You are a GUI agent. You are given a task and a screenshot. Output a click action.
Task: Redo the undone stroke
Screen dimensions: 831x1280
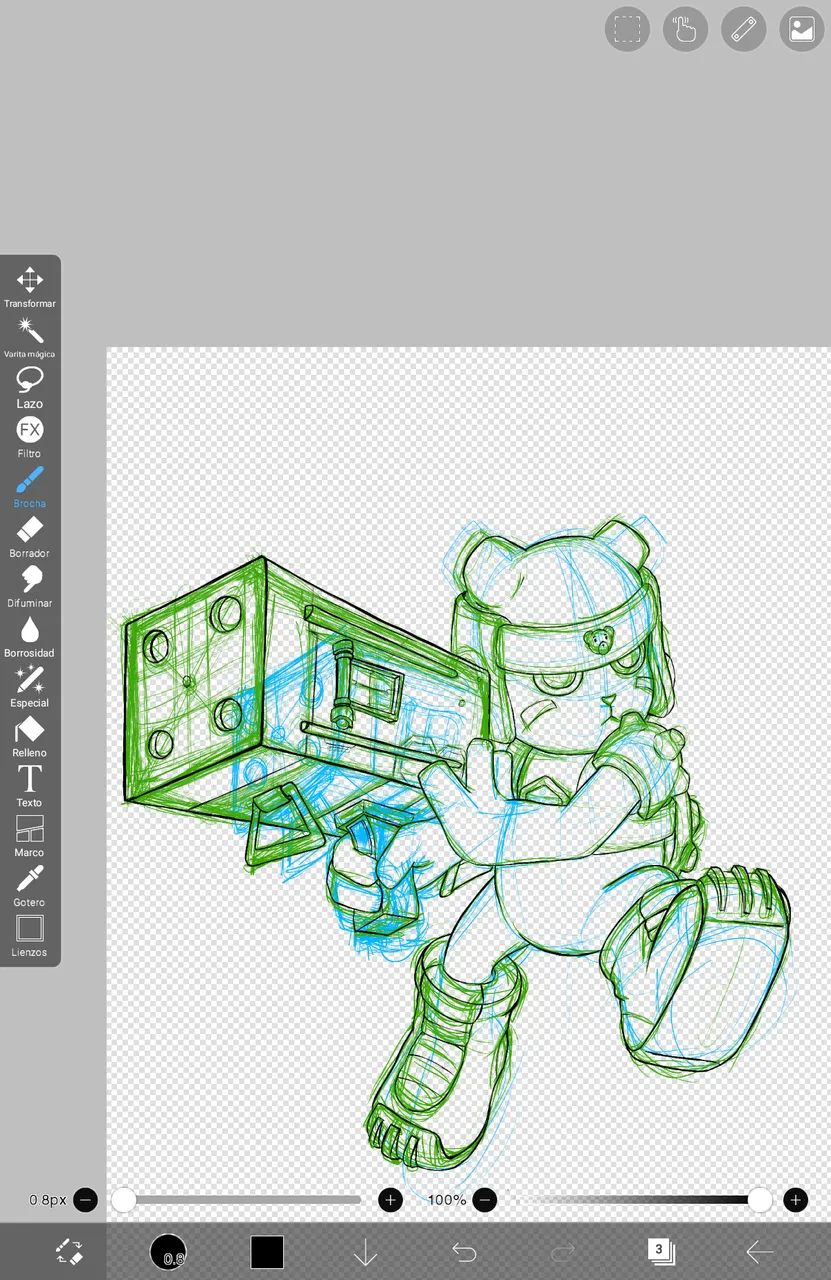563,1251
